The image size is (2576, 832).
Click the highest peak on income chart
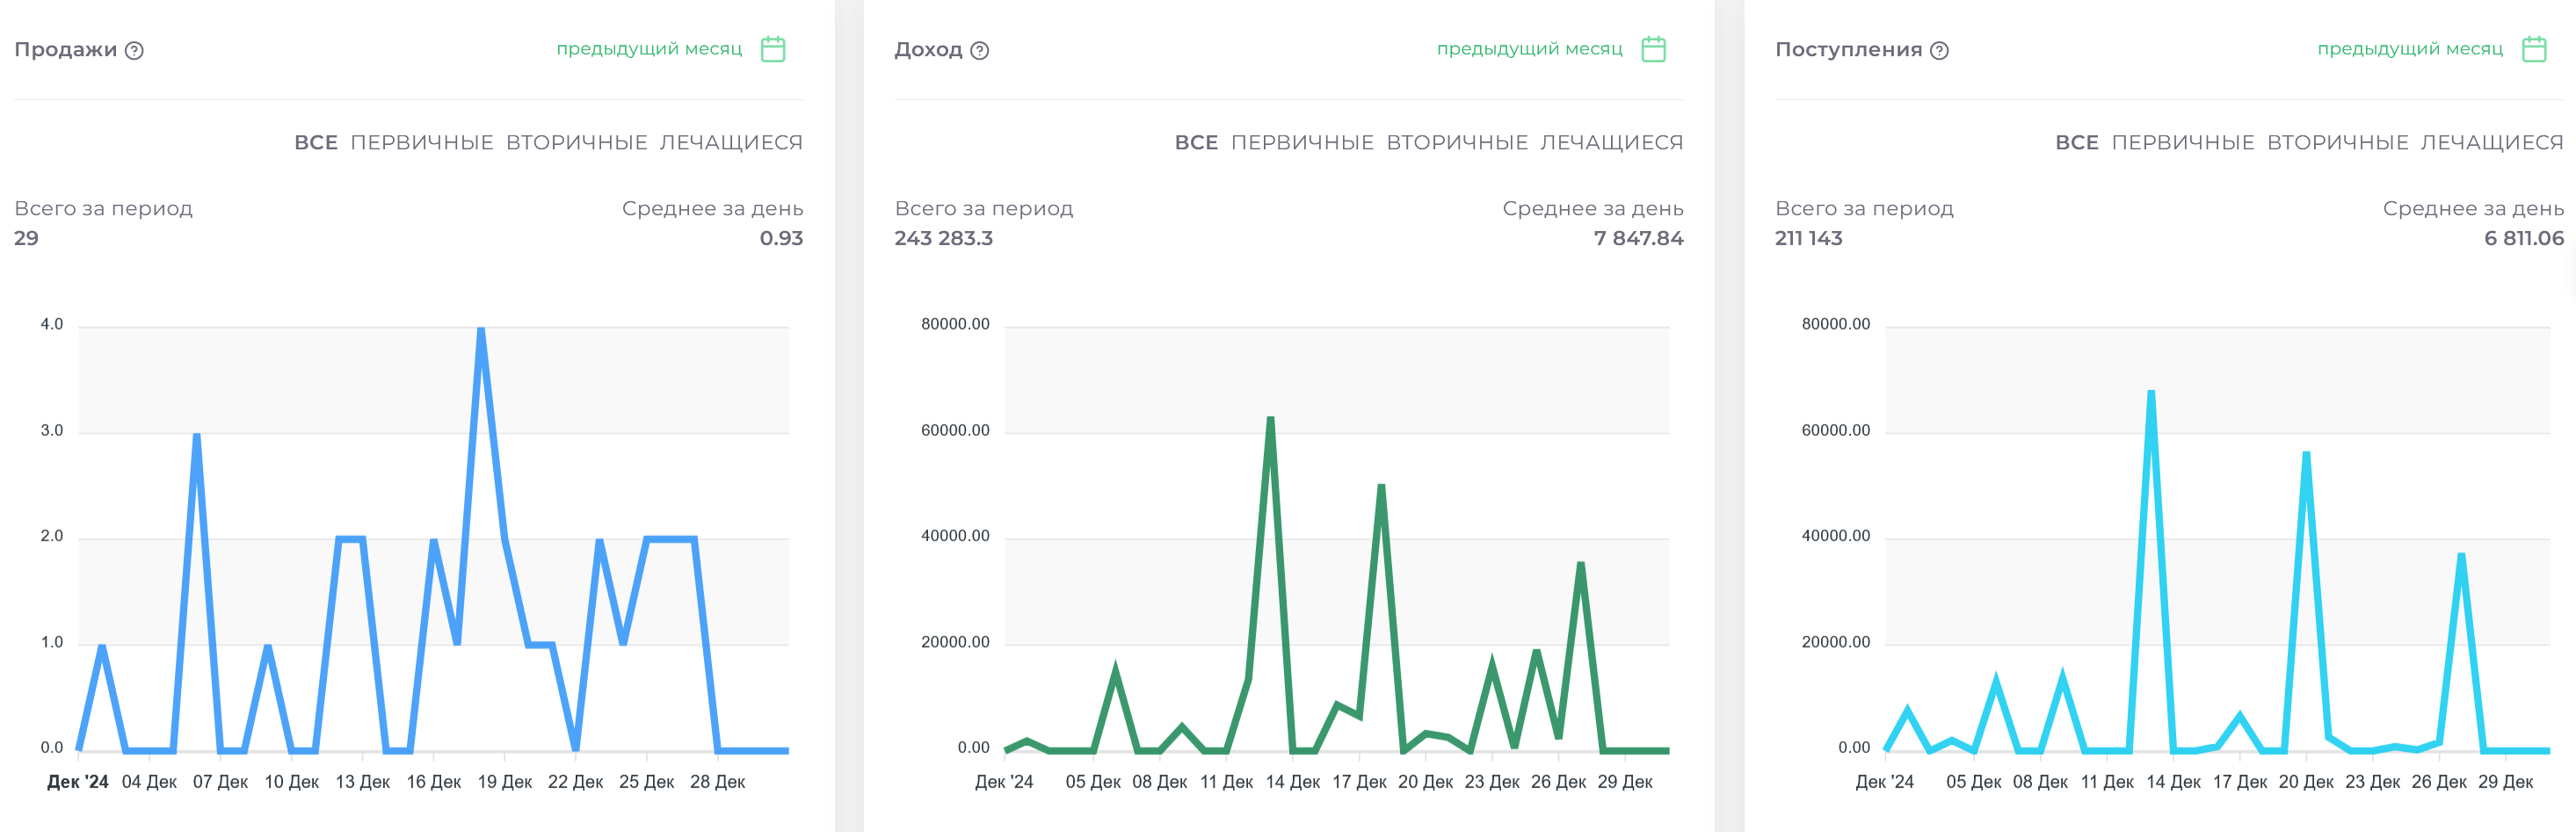tap(1270, 419)
